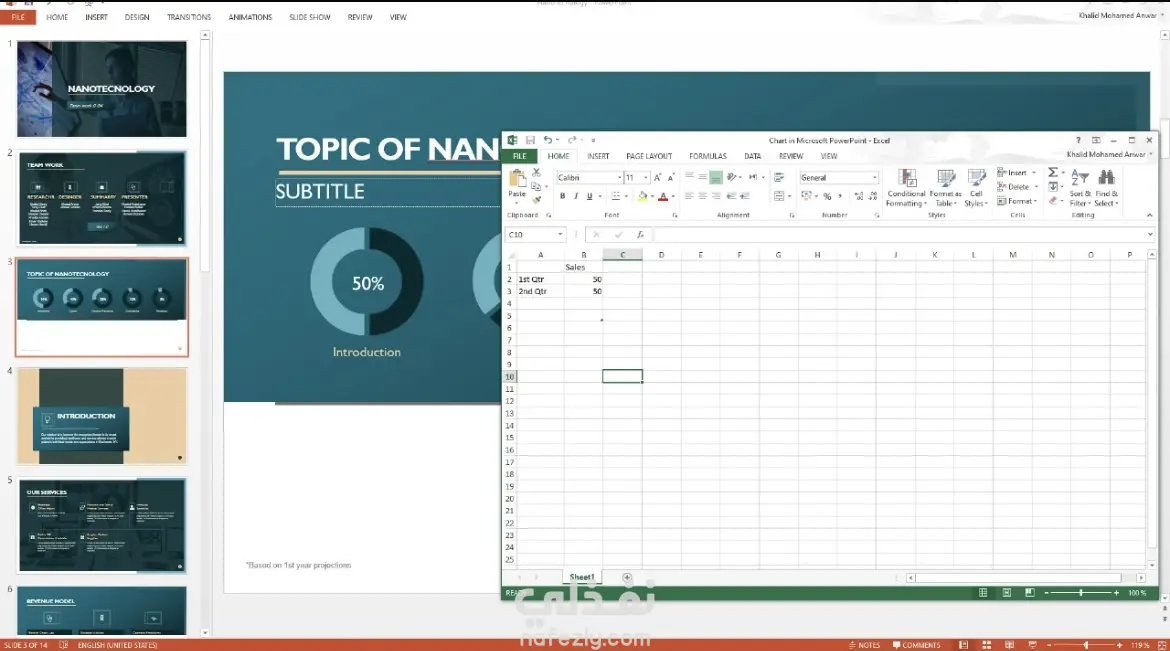Open the PowerPoint Transitions tab
This screenshot has width=1170, height=651.
click(189, 16)
